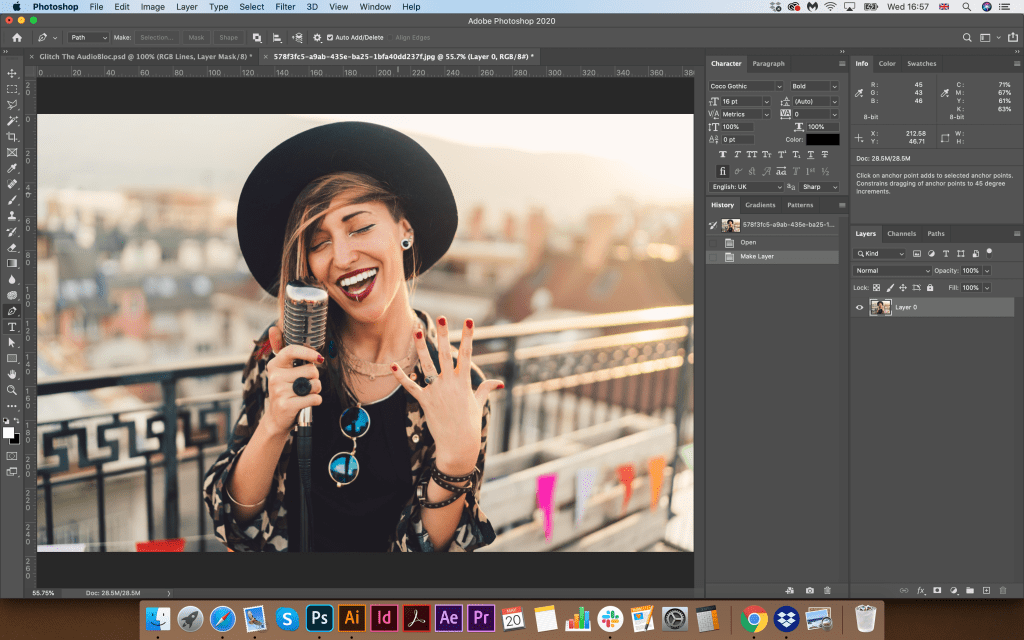Launch Adobe Illustrator from the Dock
Image resolution: width=1024 pixels, height=640 pixels.
[351, 618]
